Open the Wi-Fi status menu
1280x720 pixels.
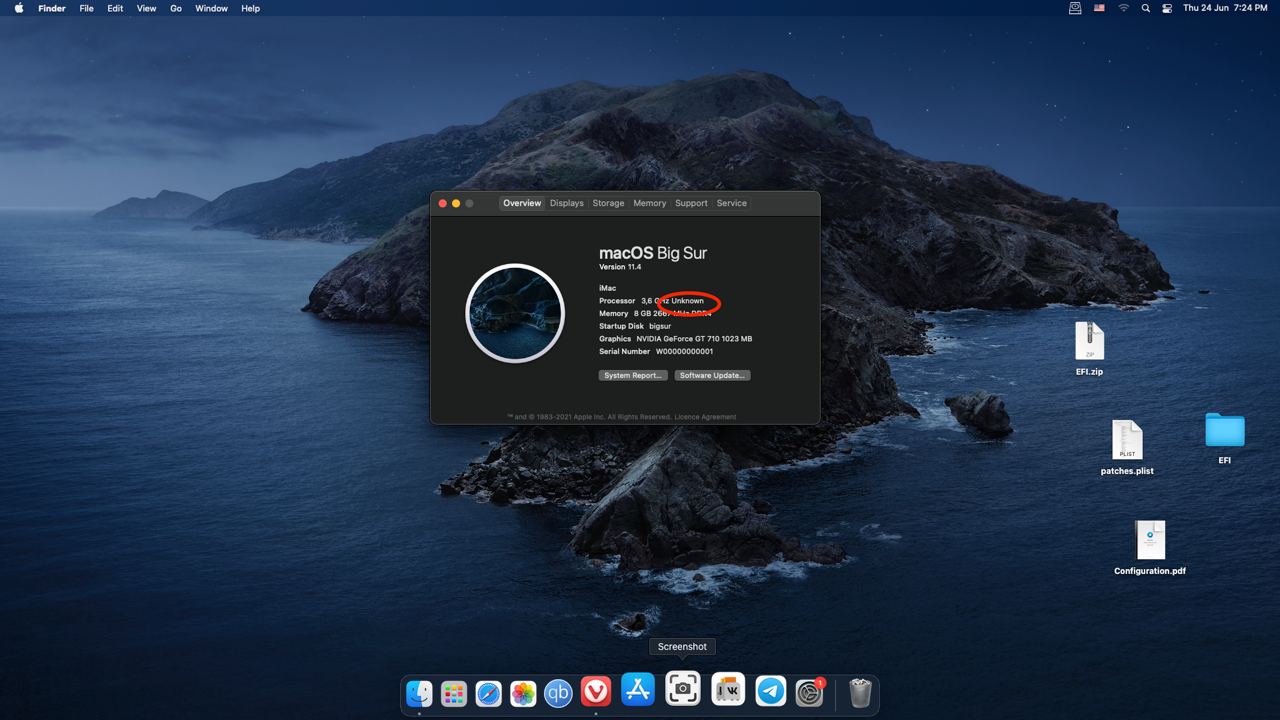click(x=1123, y=8)
